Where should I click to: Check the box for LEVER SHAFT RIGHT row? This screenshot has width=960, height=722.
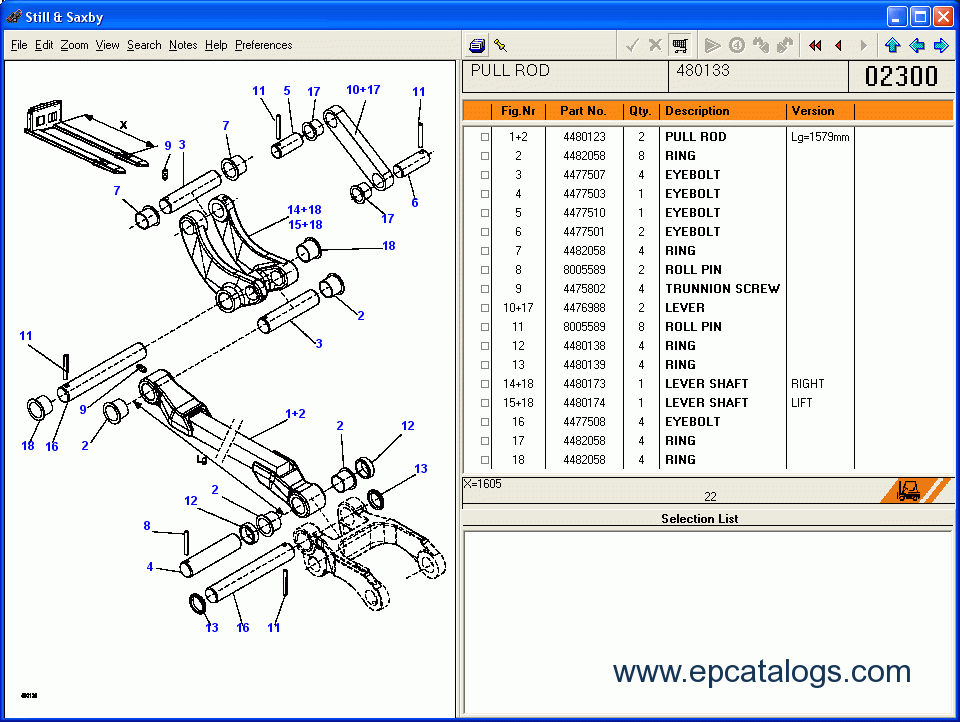[x=485, y=384]
